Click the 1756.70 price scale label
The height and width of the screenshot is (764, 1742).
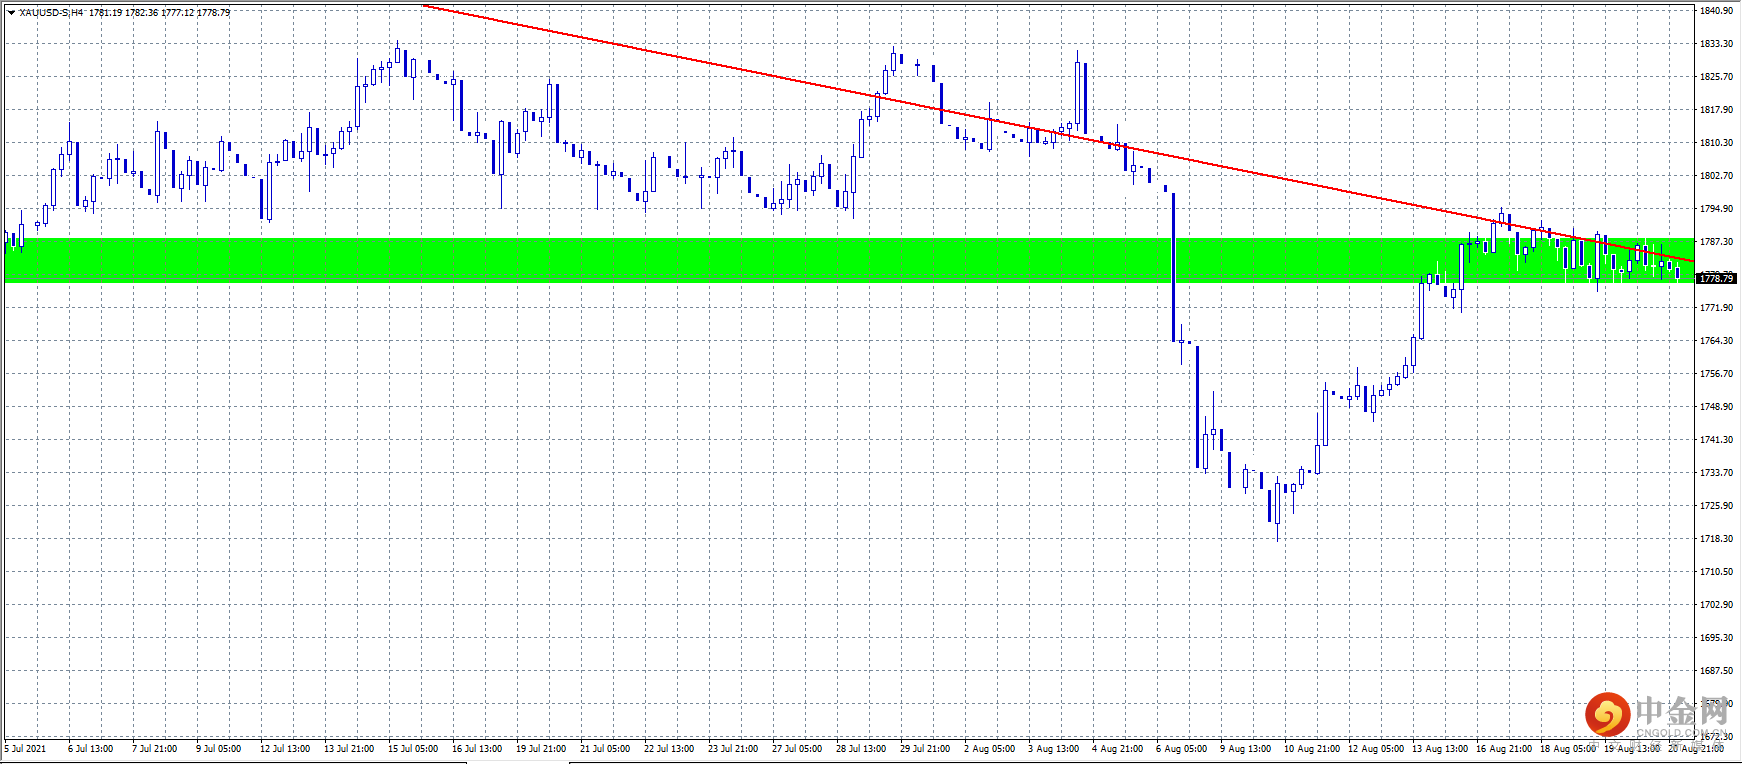[1716, 374]
